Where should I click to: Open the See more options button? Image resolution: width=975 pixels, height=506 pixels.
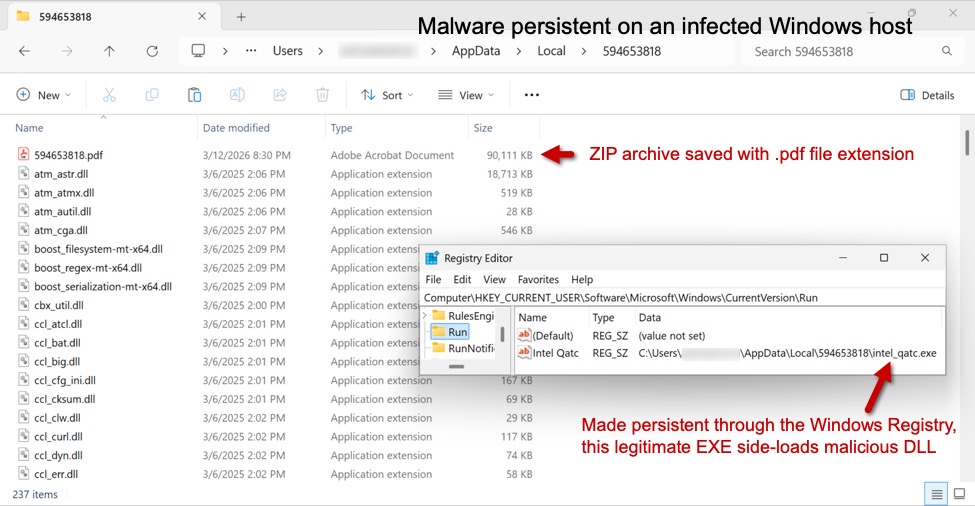pos(531,95)
